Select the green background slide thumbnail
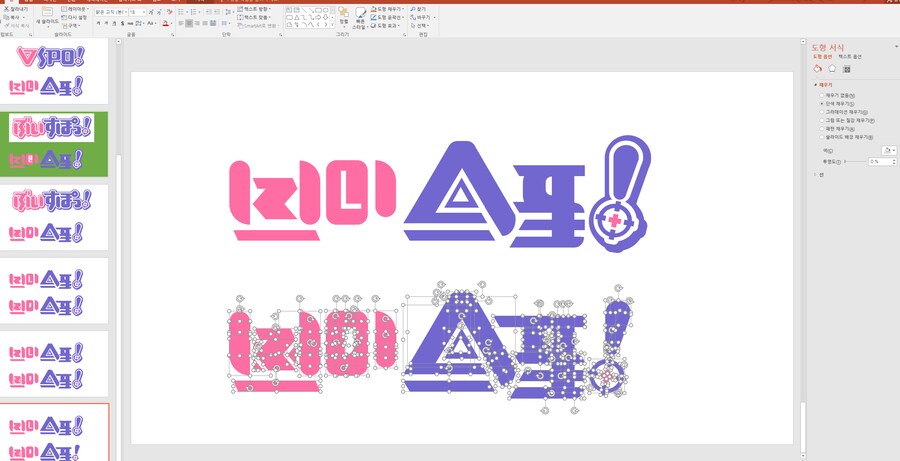This screenshot has height=461, width=900. pos(54,144)
